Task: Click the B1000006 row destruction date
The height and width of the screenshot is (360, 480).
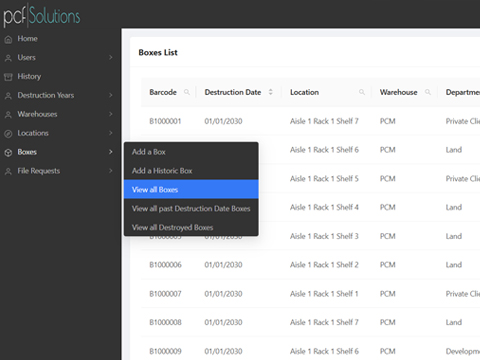Action: click(x=223, y=265)
